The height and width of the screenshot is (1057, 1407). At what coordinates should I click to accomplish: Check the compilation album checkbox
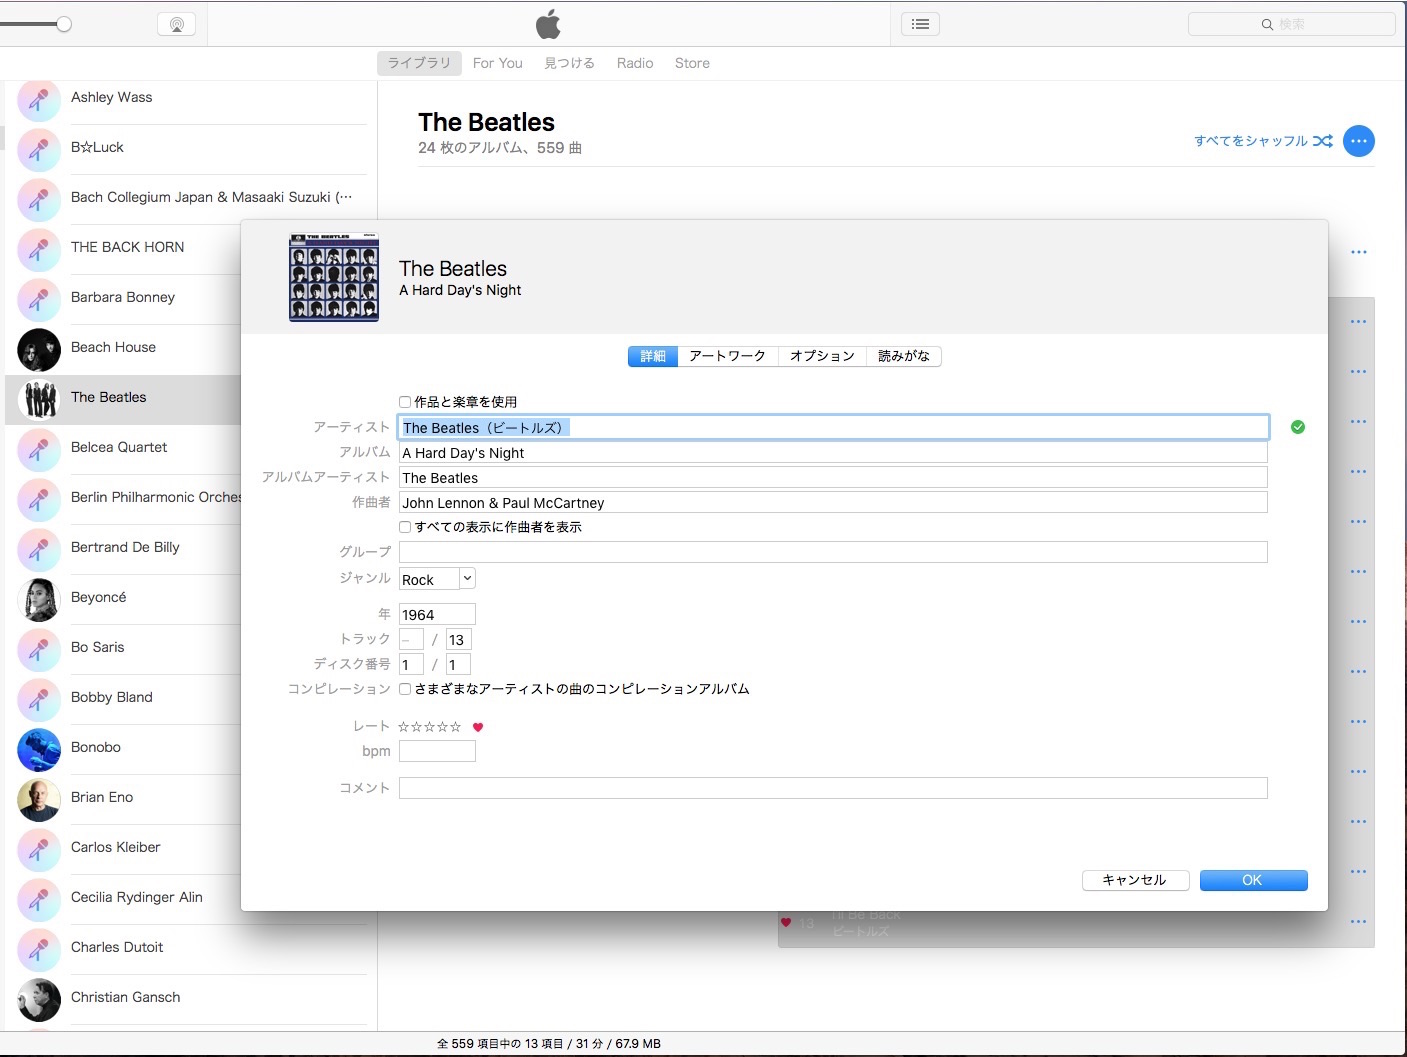(x=405, y=689)
